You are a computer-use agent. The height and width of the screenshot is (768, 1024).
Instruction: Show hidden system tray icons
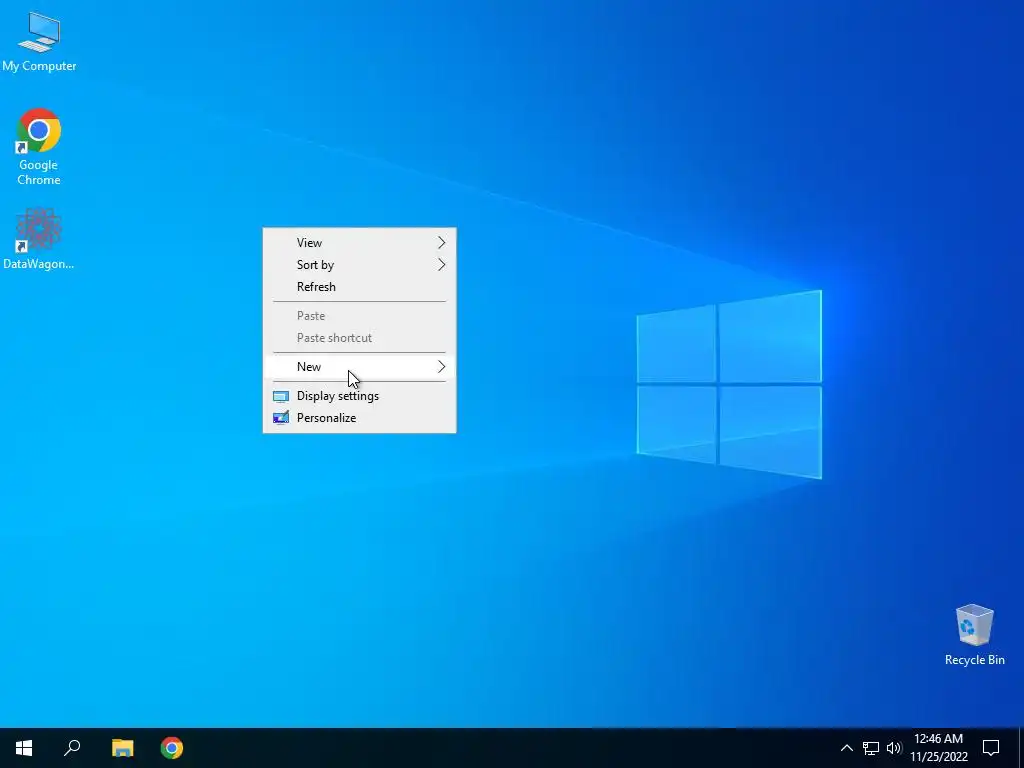pos(846,748)
